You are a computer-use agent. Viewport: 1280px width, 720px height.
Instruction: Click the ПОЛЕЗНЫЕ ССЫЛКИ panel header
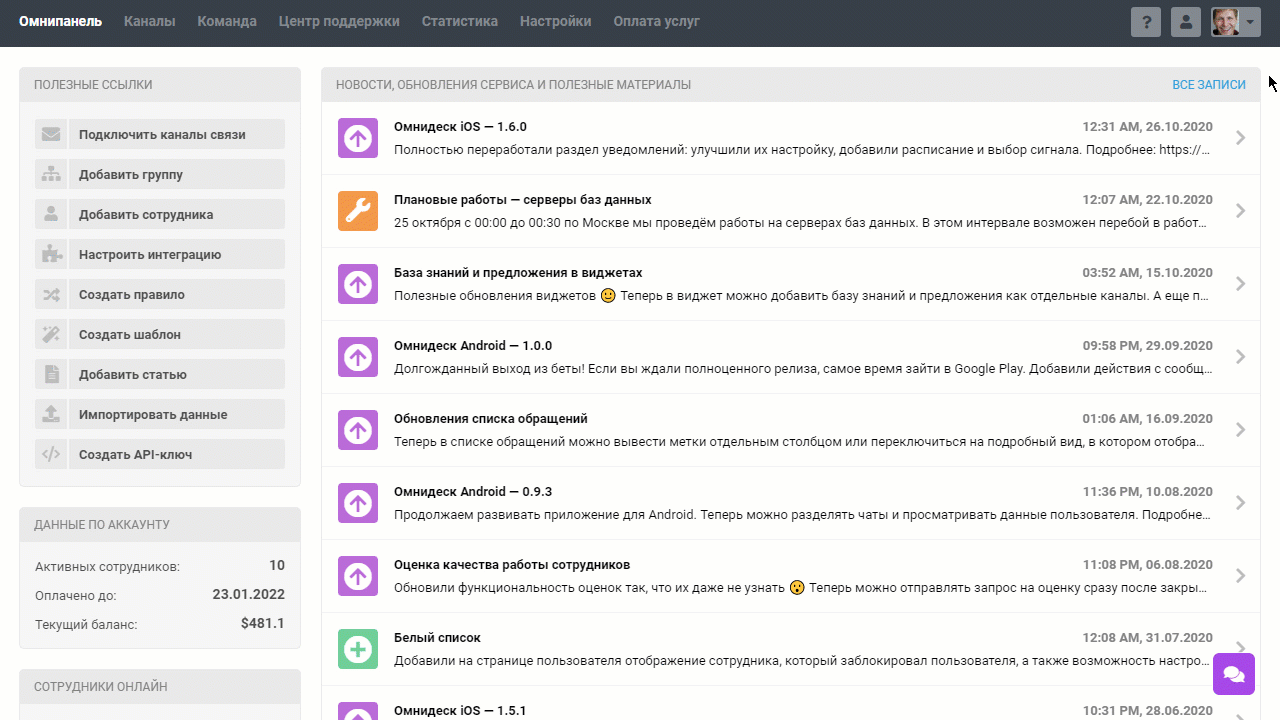pyautogui.click(x=160, y=85)
